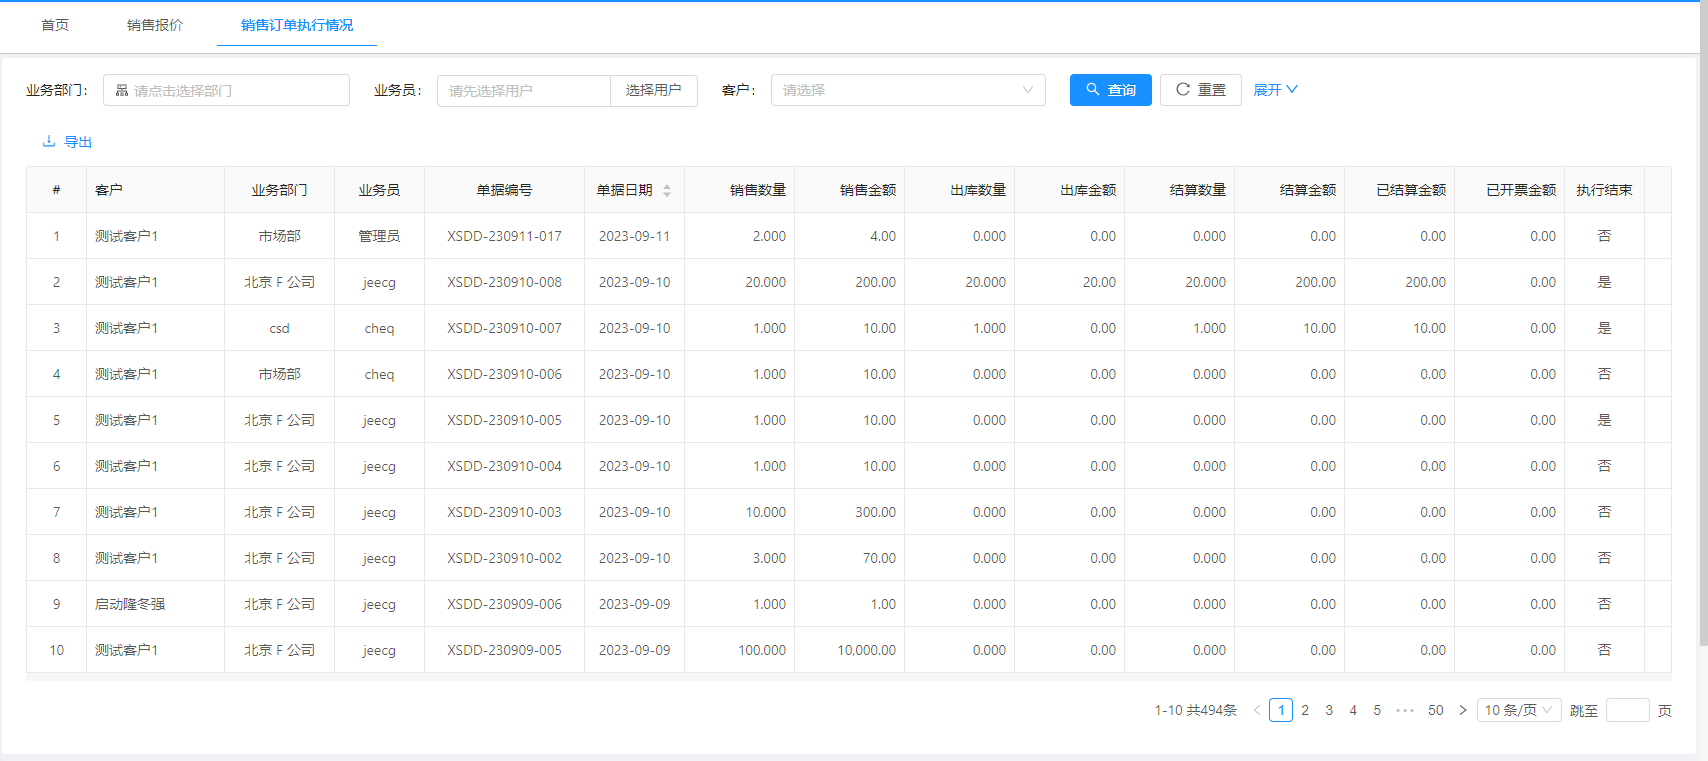Jump ahead using the pagination ellipsis

[x=1405, y=710]
